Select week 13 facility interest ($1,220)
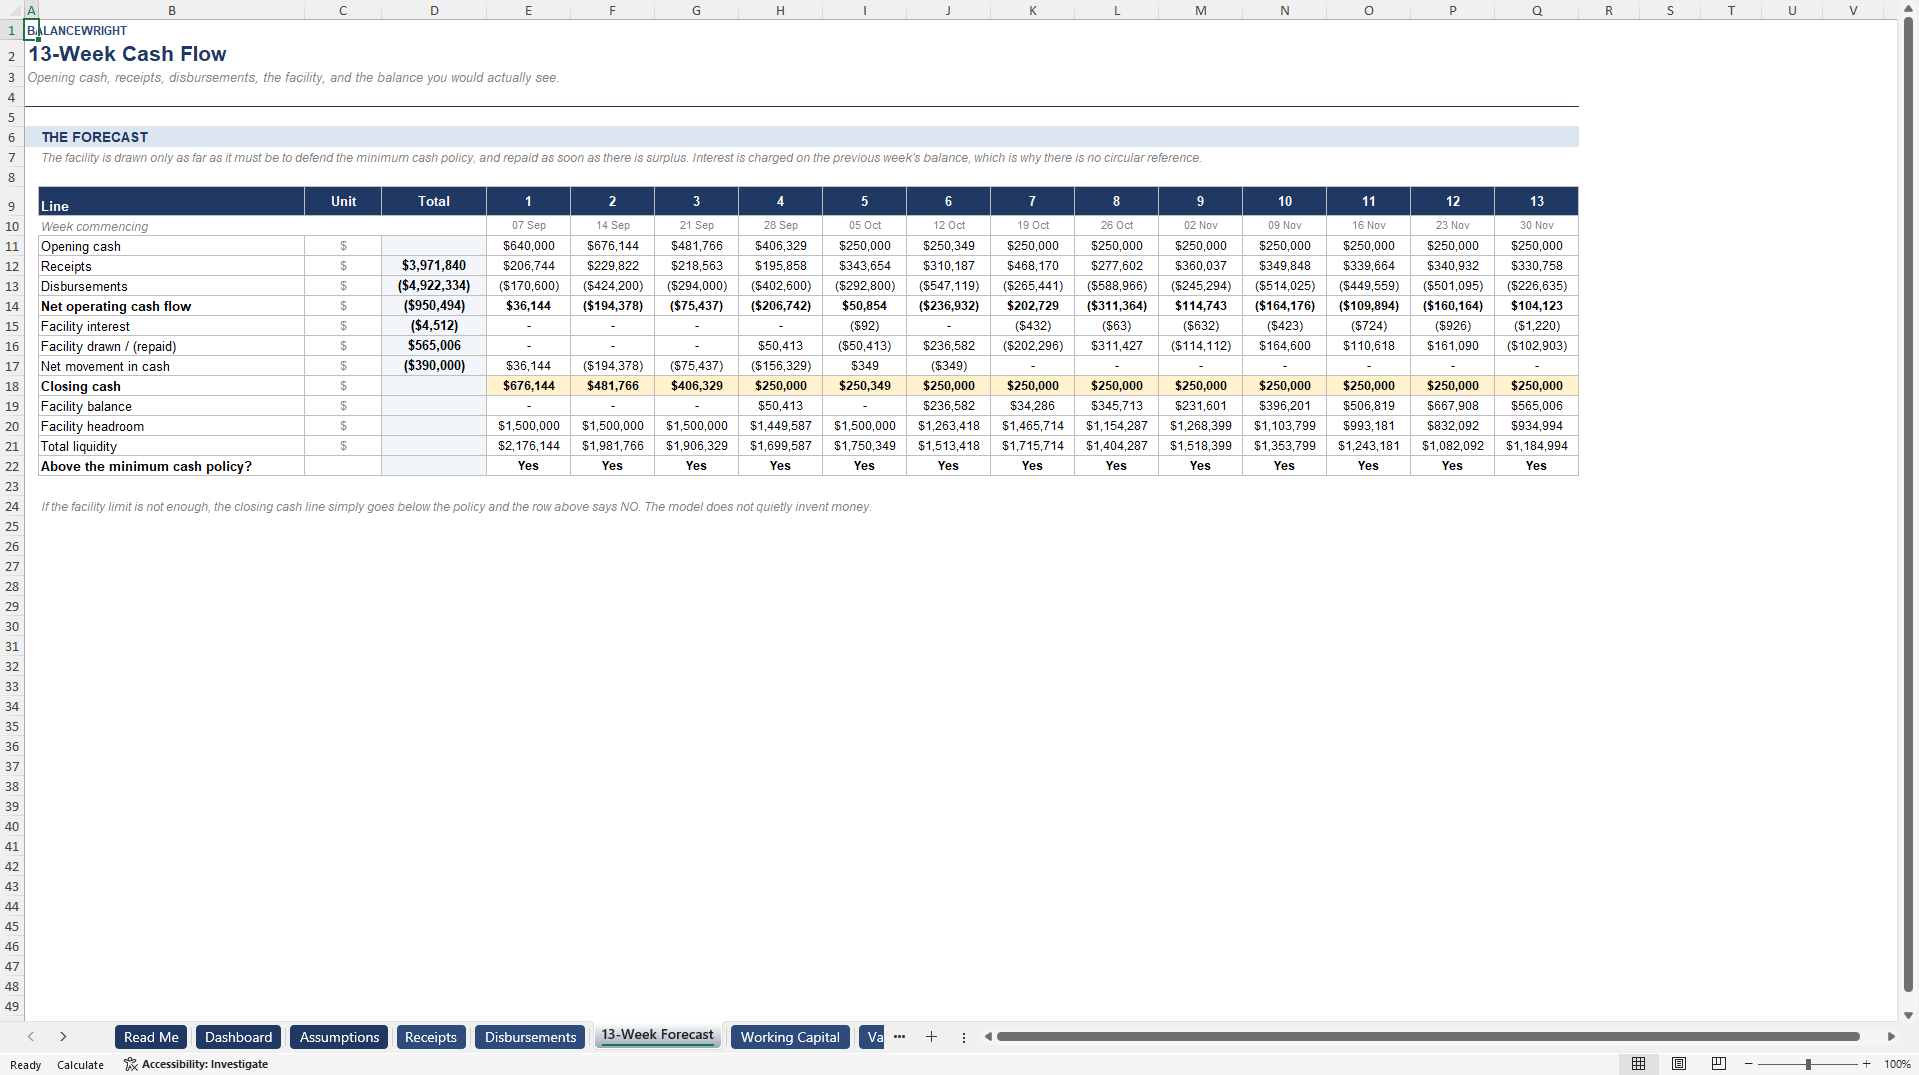This screenshot has width=1919, height=1075. coord(1536,326)
